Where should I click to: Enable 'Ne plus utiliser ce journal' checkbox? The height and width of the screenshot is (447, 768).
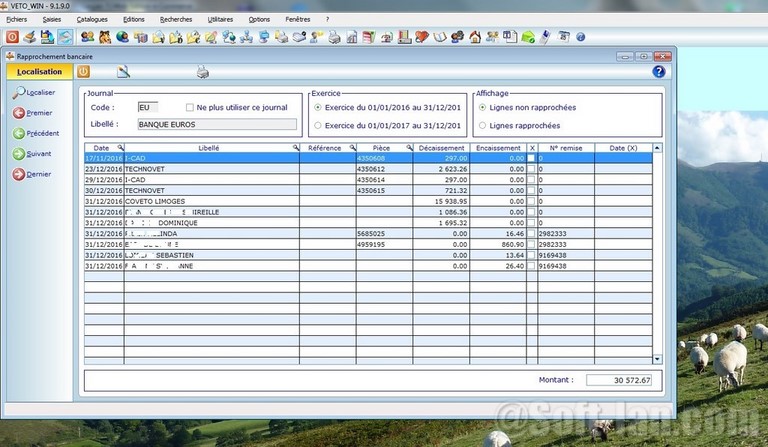(x=190, y=107)
